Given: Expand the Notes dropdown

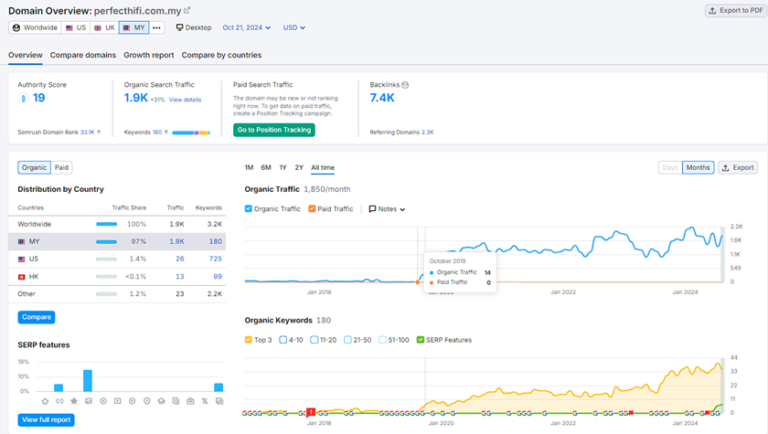Looking at the screenshot, I should [387, 209].
